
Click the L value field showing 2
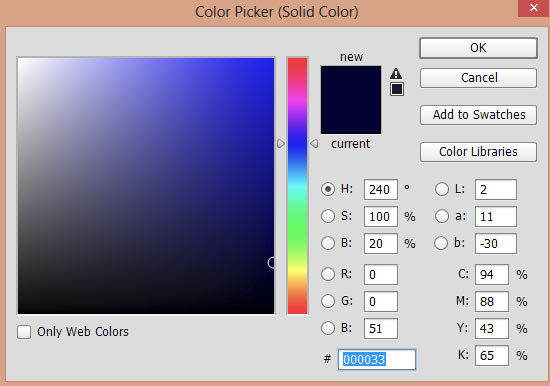[496, 189]
